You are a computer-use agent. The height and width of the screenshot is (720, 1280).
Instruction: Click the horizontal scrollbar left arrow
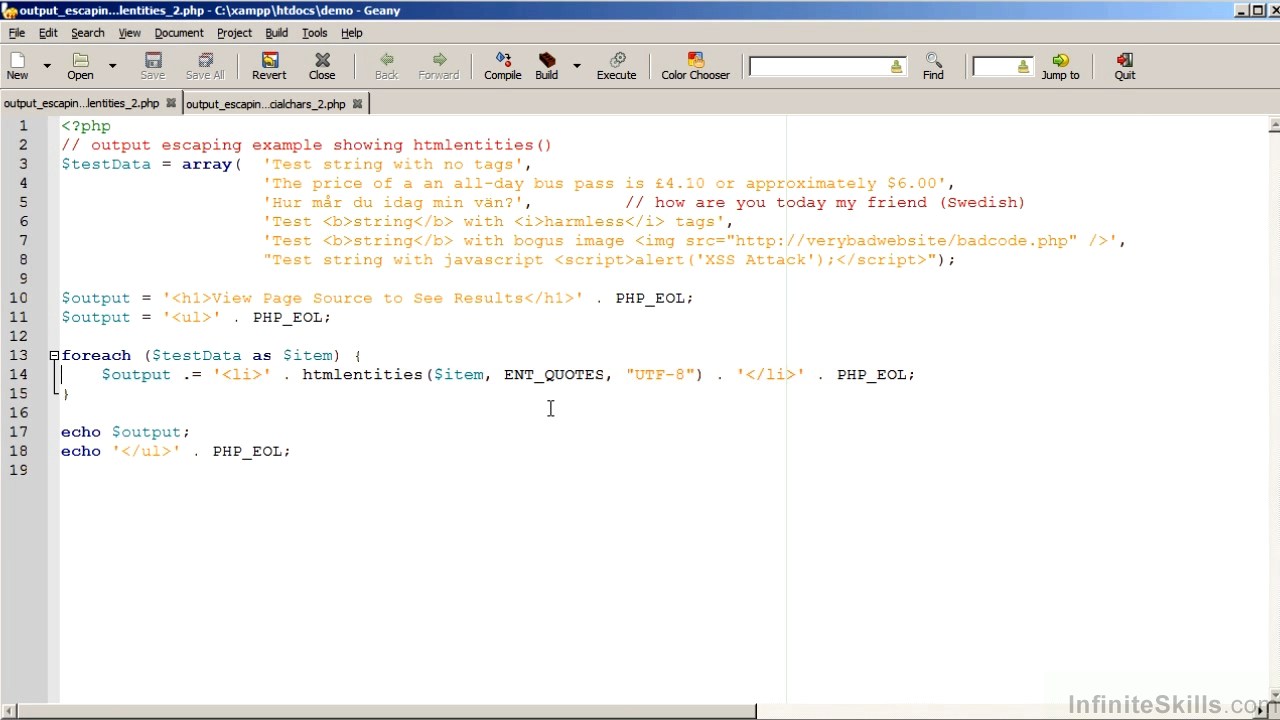(8, 711)
